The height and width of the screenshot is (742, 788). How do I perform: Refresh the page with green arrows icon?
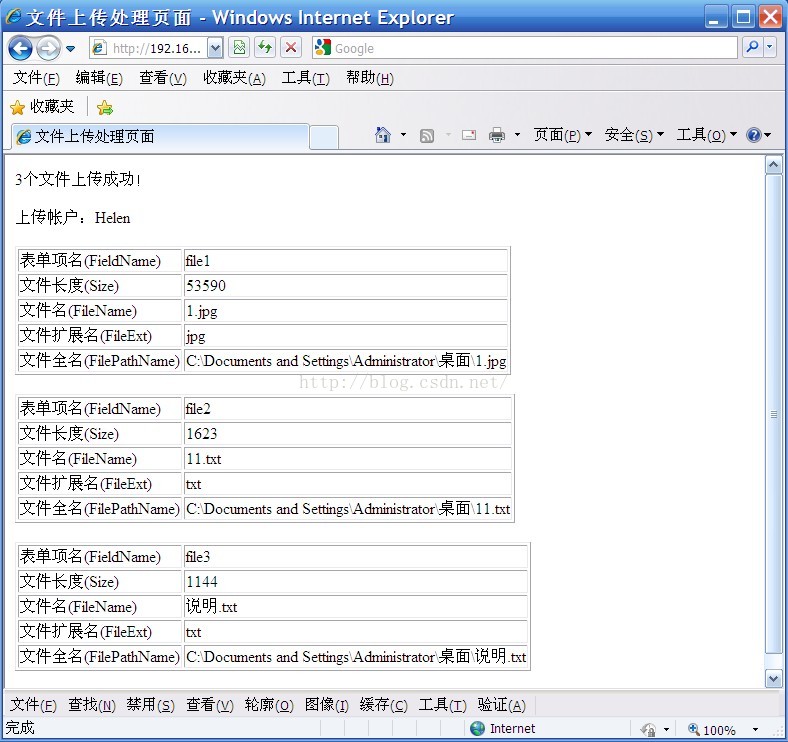[265, 48]
